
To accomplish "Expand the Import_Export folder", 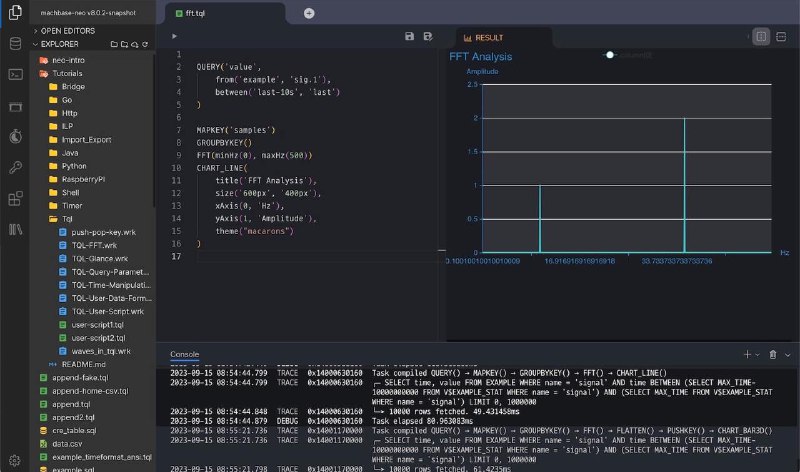I will point(86,139).
